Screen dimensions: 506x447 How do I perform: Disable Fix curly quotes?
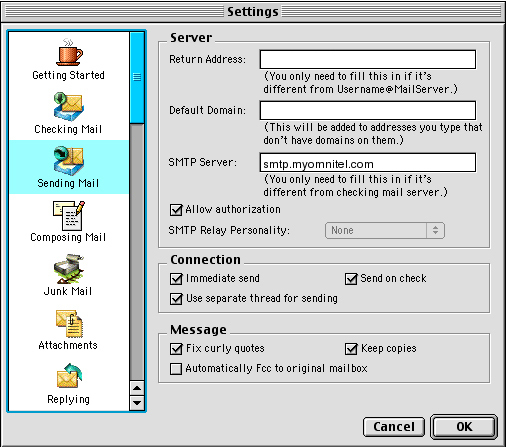point(176,349)
